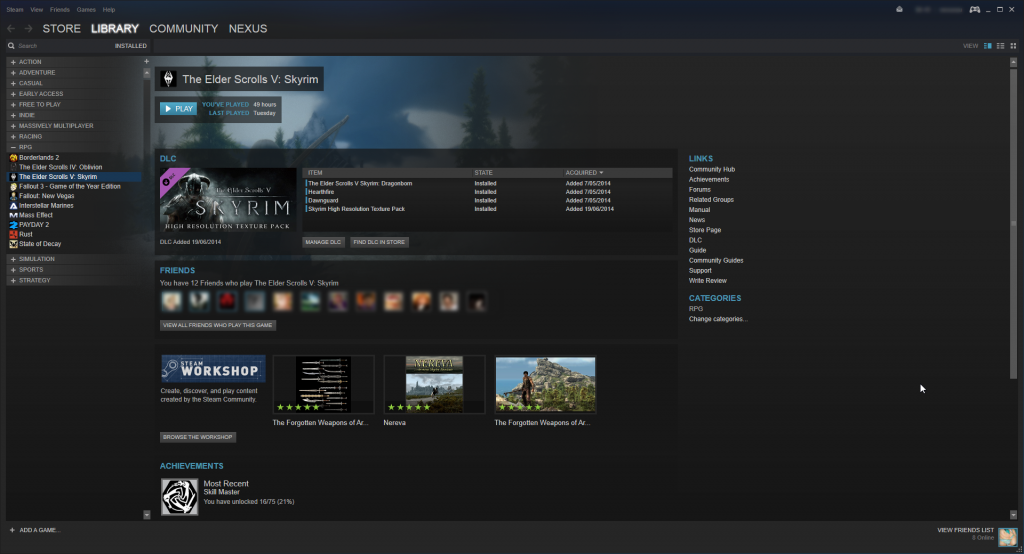
Task: Click Fallout 3 game icon
Action: tap(13, 186)
